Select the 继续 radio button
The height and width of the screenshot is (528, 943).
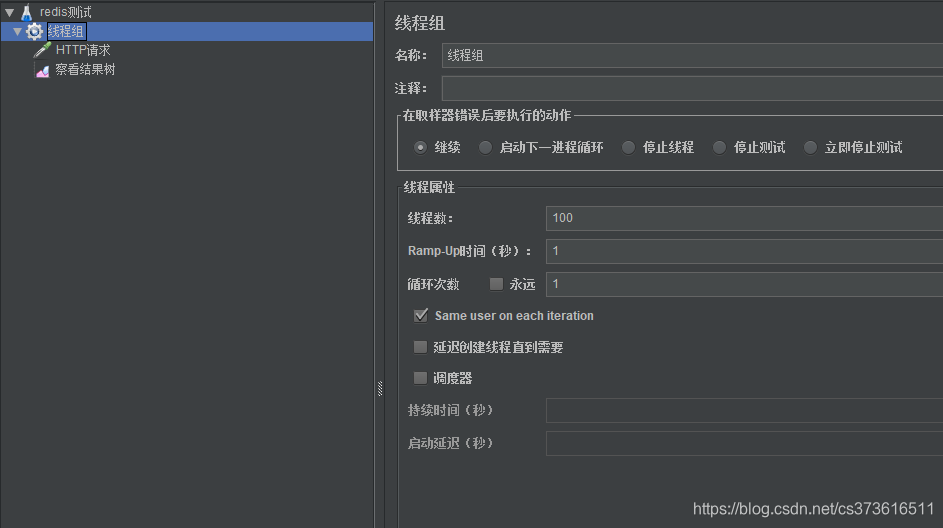pyautogui.click(x=420, y=147)
